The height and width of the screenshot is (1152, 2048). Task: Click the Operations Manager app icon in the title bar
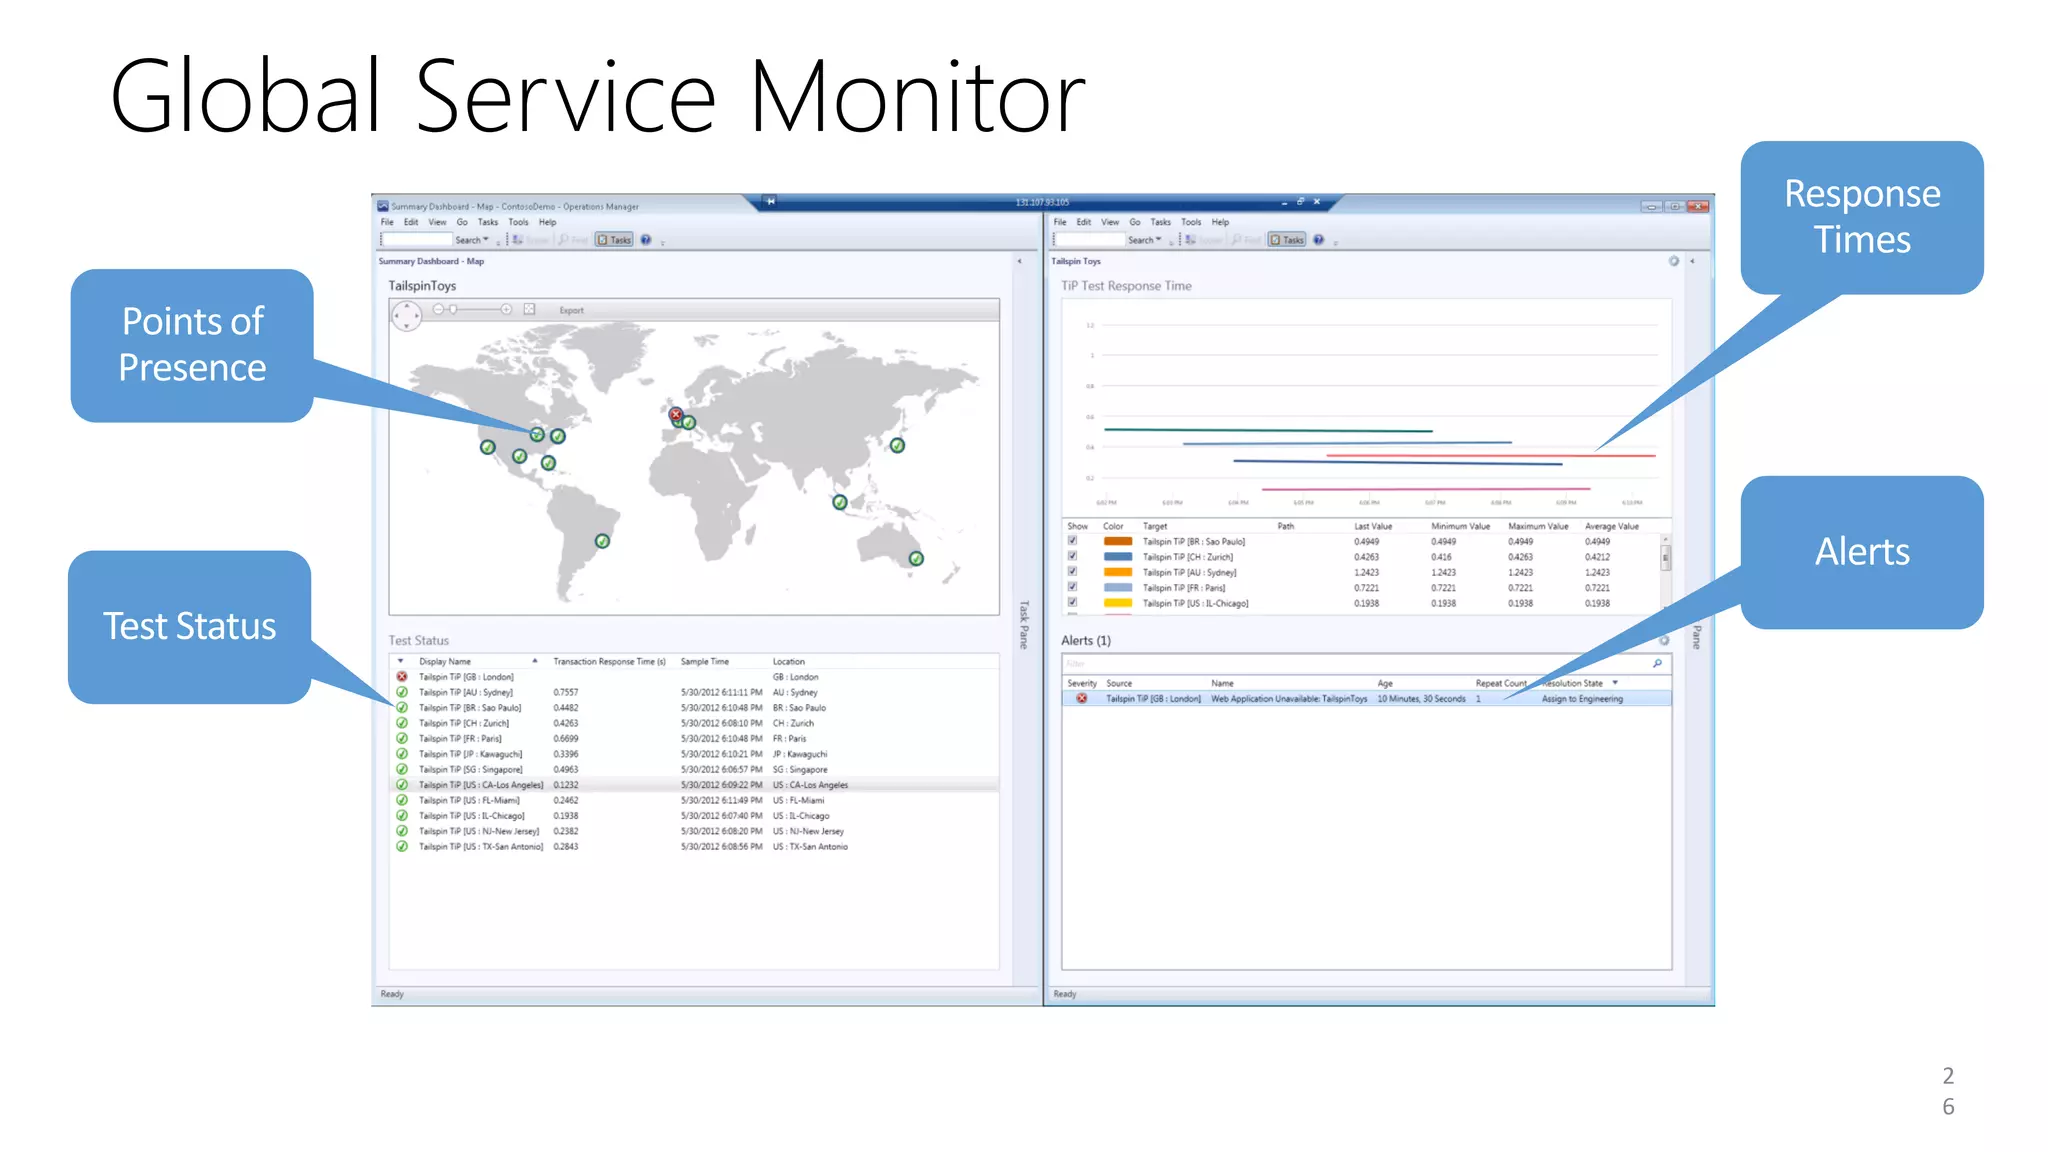click(x=383, y=206)
